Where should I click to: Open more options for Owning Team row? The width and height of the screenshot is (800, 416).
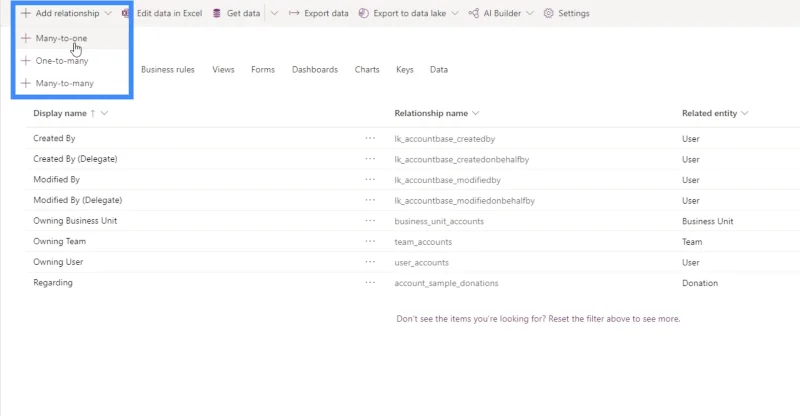[x=370, y=241]
